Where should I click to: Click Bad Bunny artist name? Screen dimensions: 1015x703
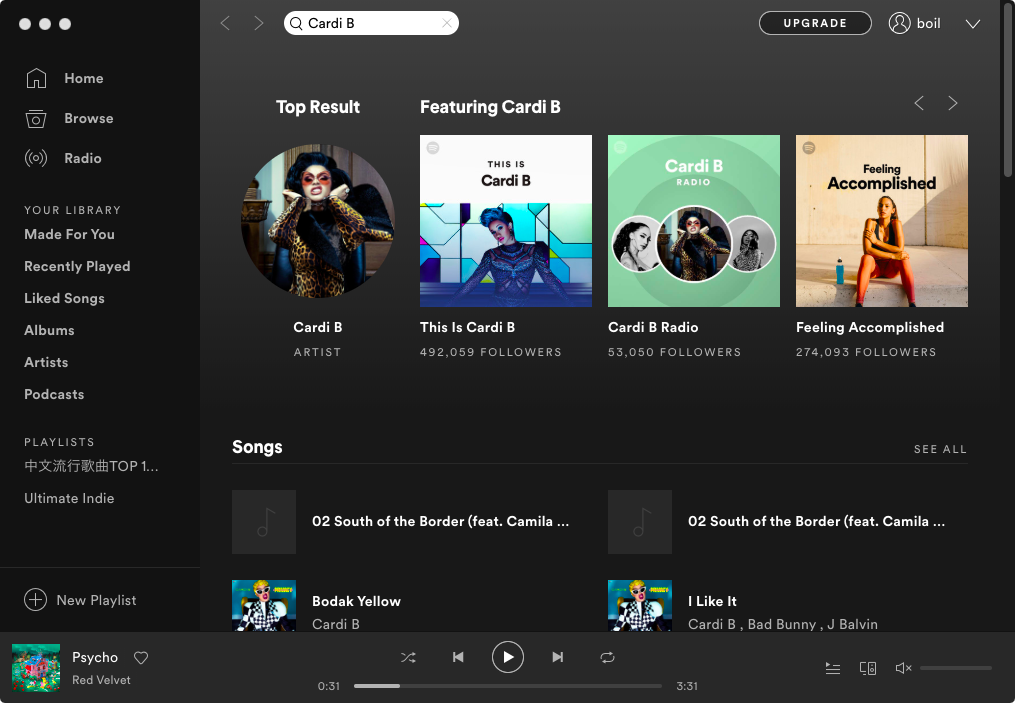click(781, 625)
